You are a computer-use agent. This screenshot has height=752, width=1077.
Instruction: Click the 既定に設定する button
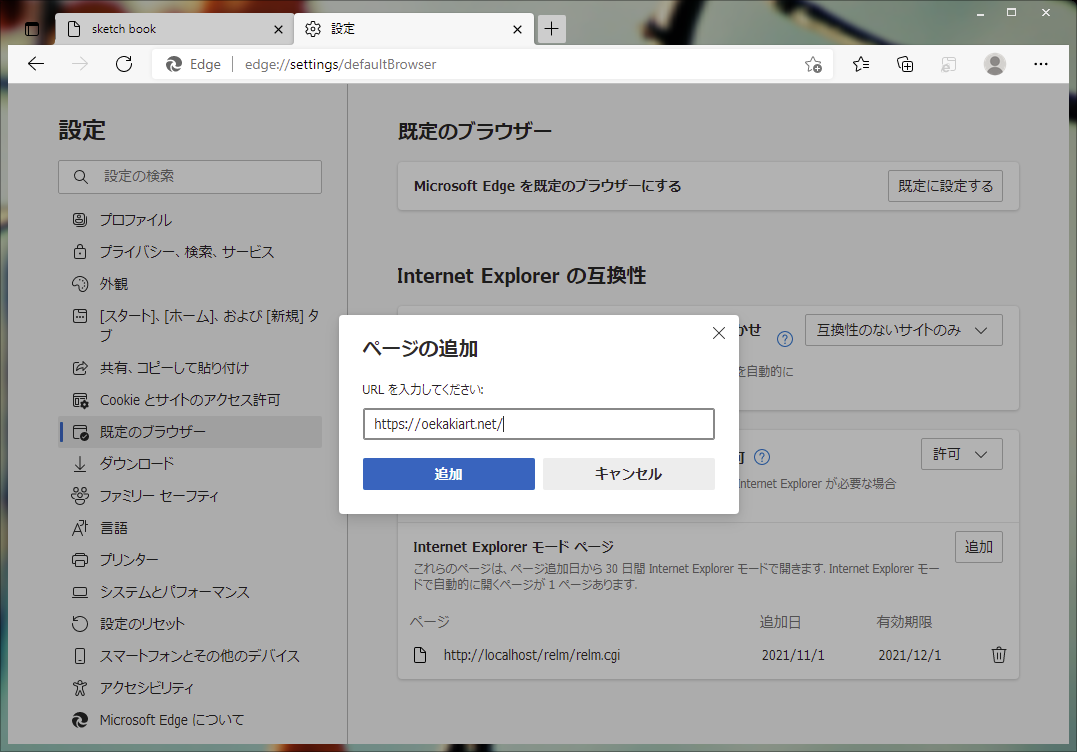tap(945, 186)
